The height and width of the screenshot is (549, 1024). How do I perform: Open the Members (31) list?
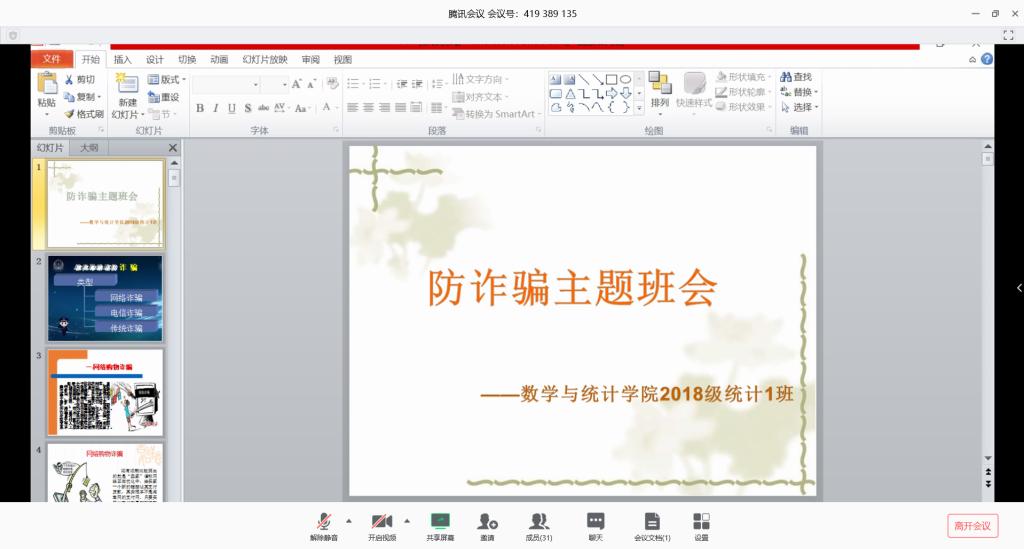pos(539,522)
